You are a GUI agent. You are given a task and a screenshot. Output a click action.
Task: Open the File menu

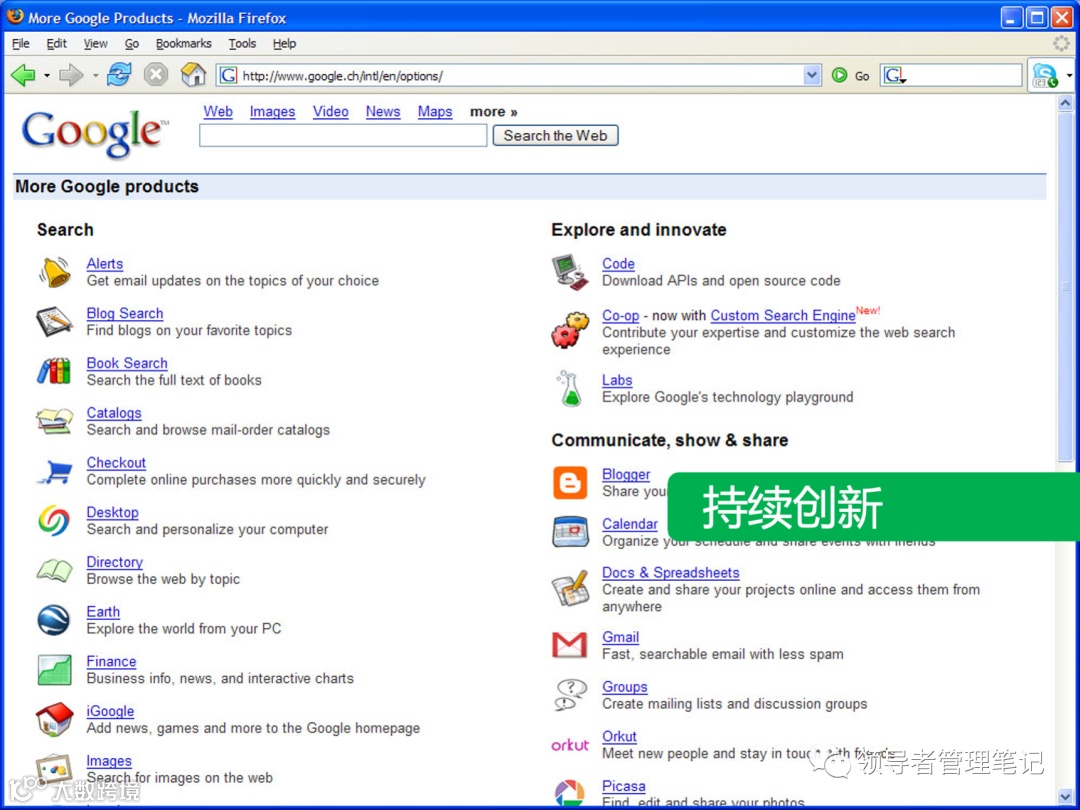coord(21,43)
